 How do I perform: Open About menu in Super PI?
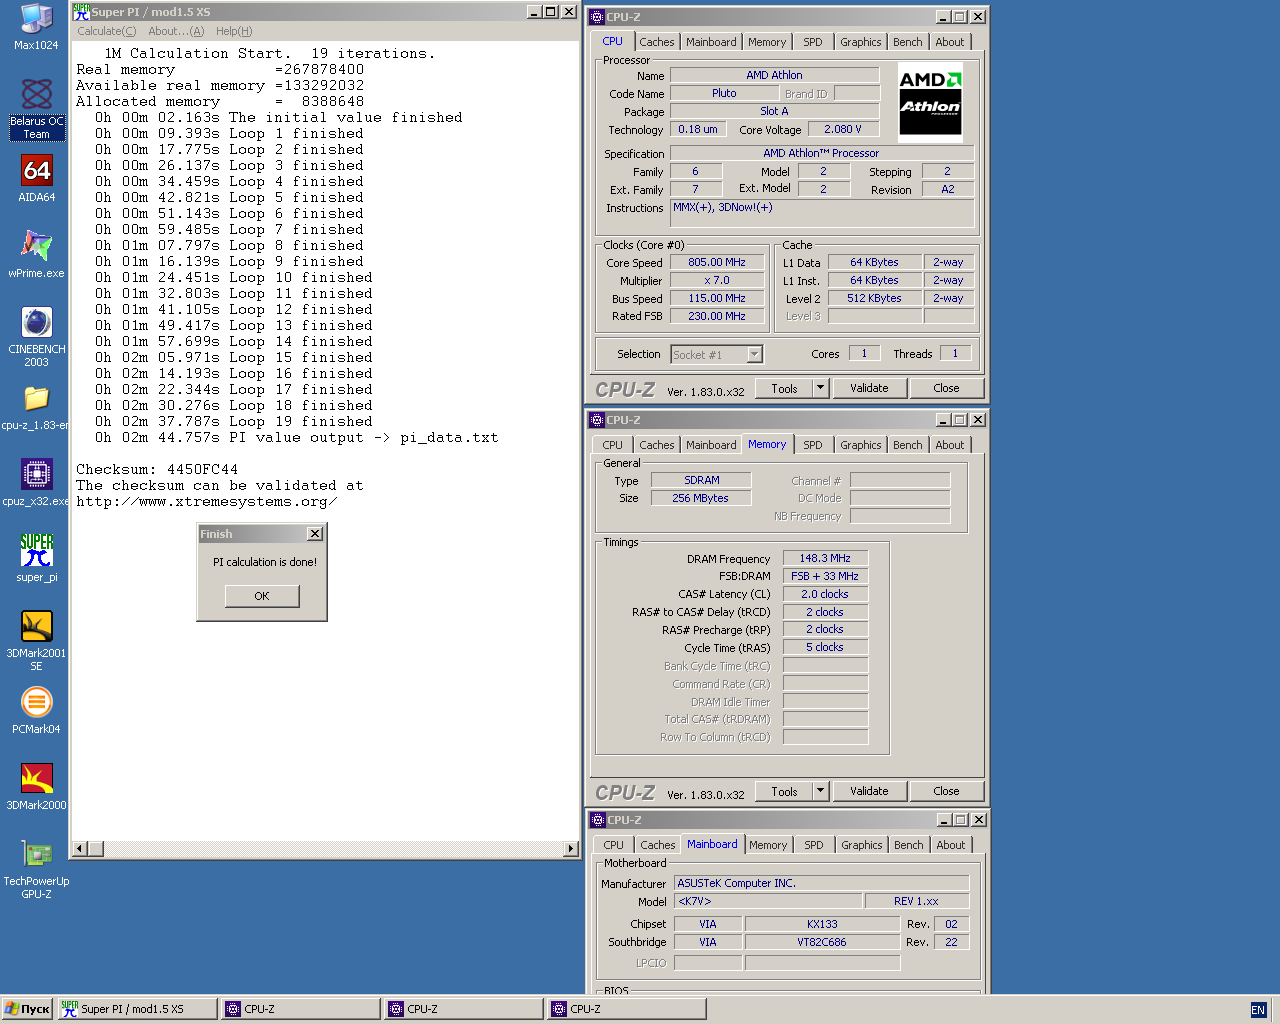175,31
